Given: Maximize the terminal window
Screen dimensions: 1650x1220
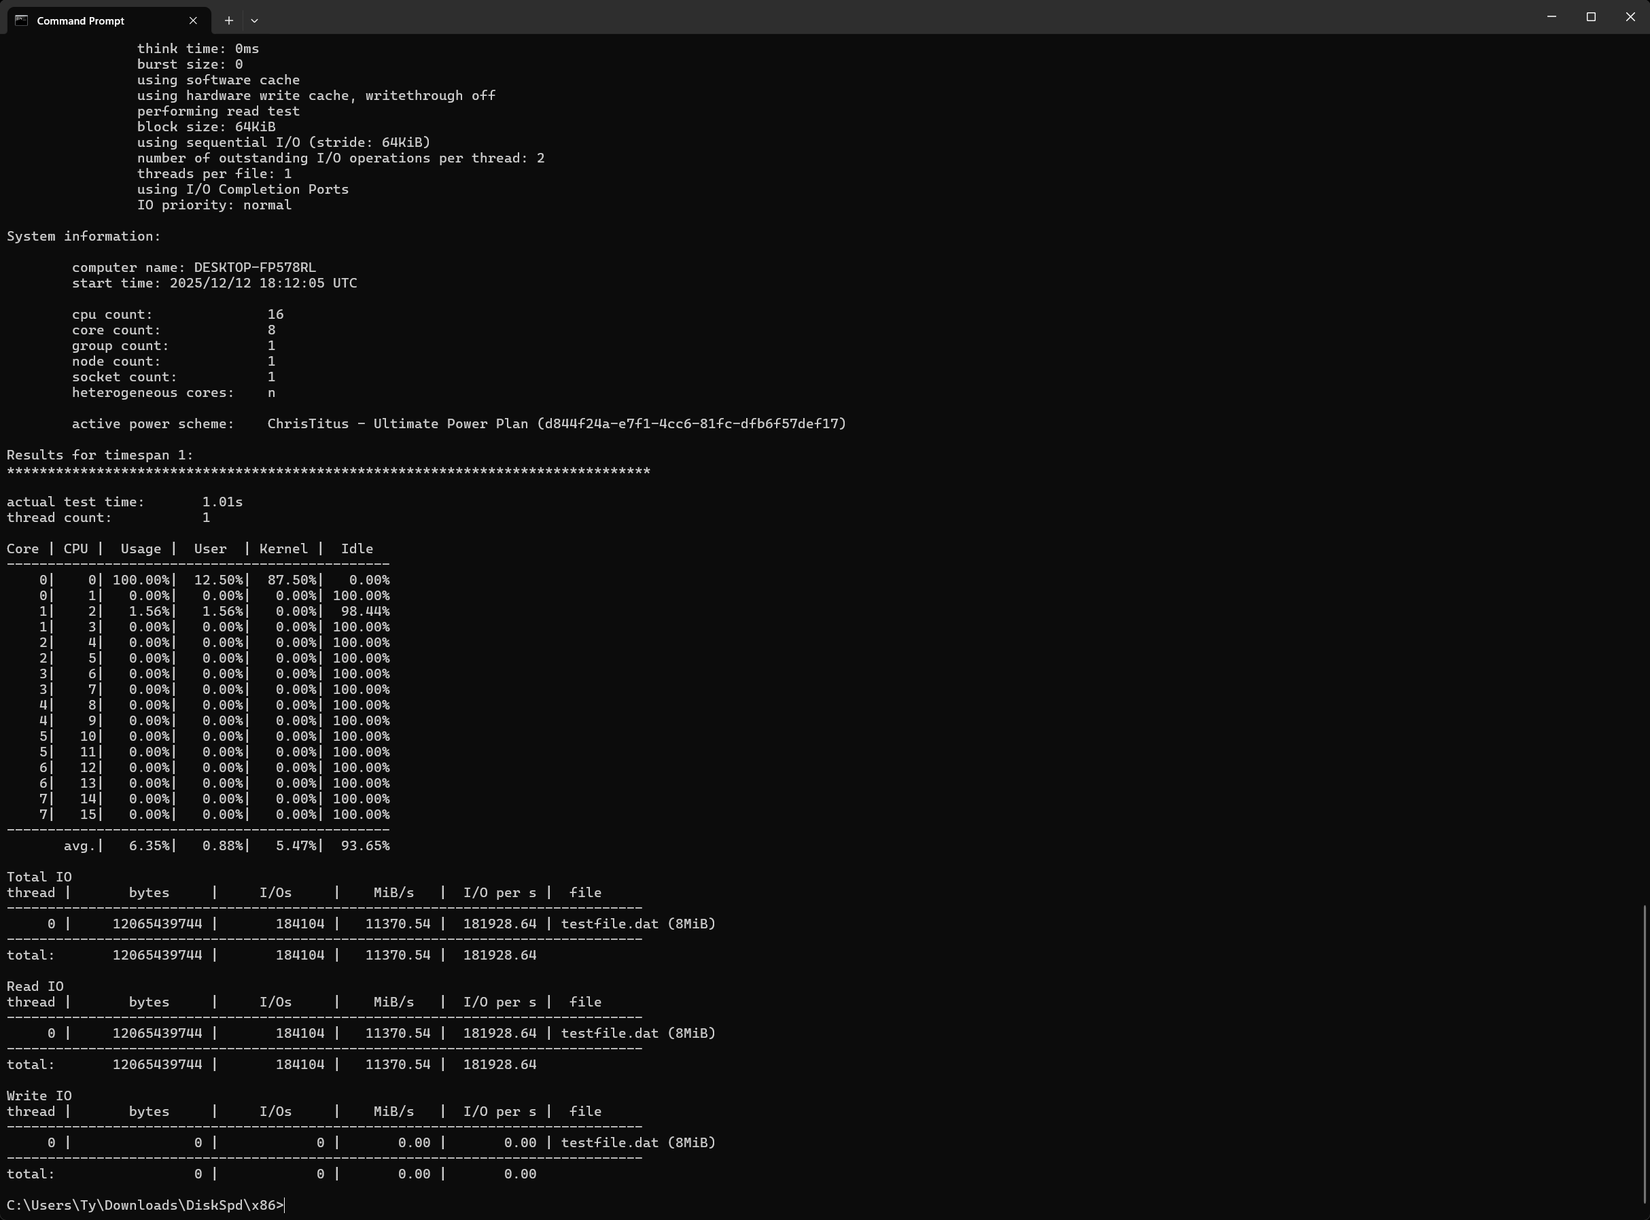Looking at the screenshot, I should (x=1591, y=17).
